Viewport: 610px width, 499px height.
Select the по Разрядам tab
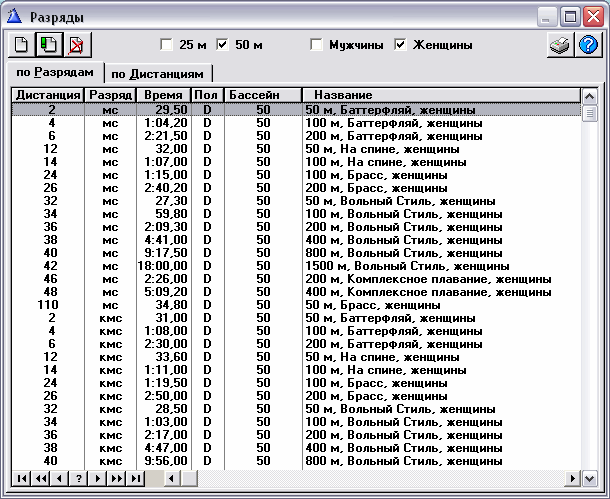(56, 73)
